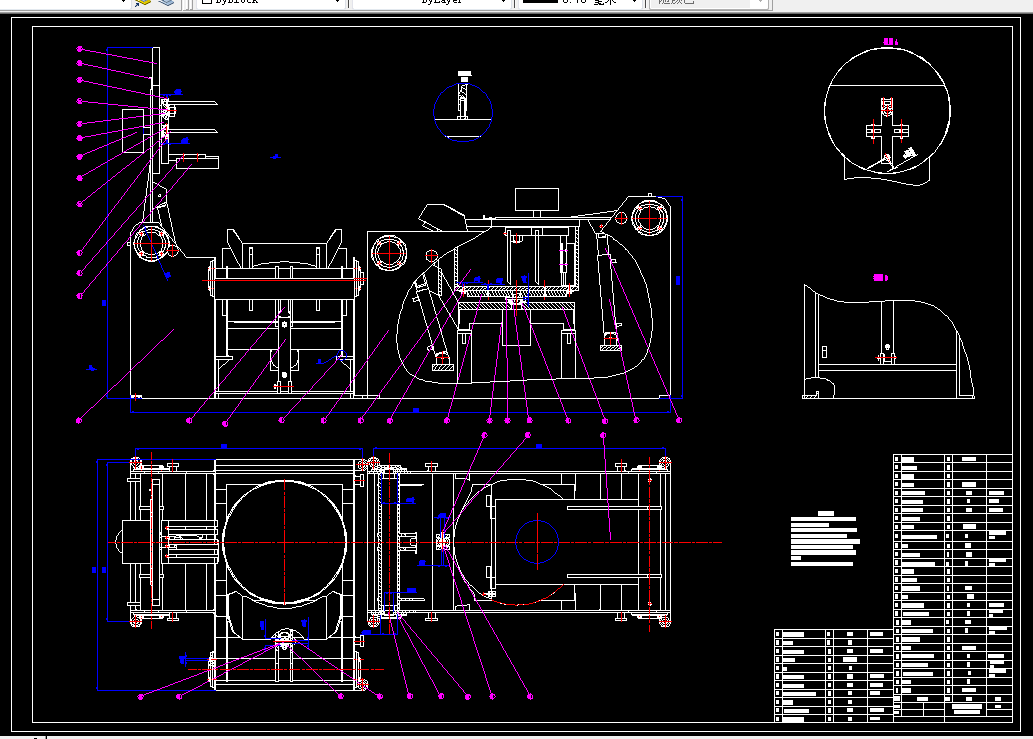Image resolution: width=1033 pixels, height=739 pixels.
Task: Open the ByBlock color control dropdown
Action: tap(271, 3)
